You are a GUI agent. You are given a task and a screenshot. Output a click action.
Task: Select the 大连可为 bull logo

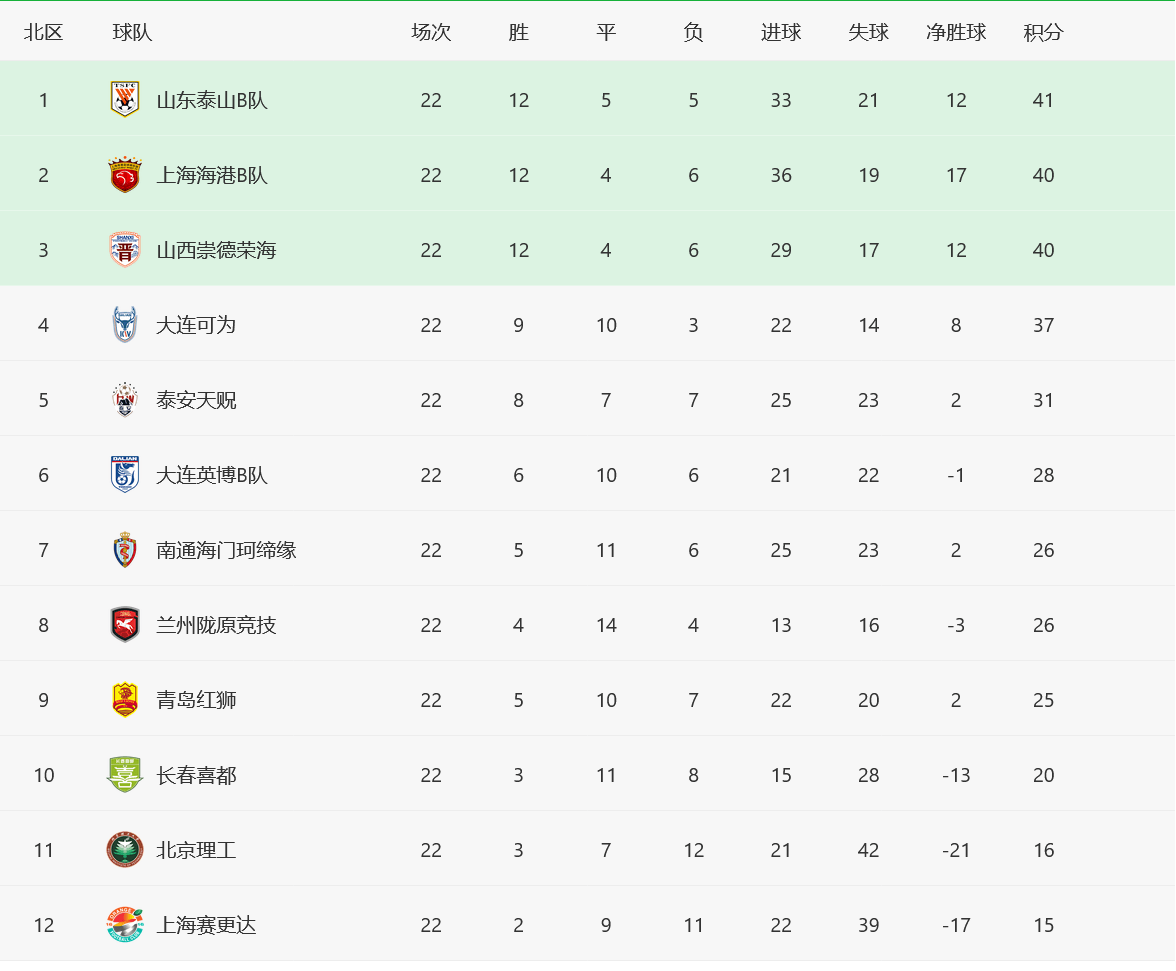[x=124, y=325]
